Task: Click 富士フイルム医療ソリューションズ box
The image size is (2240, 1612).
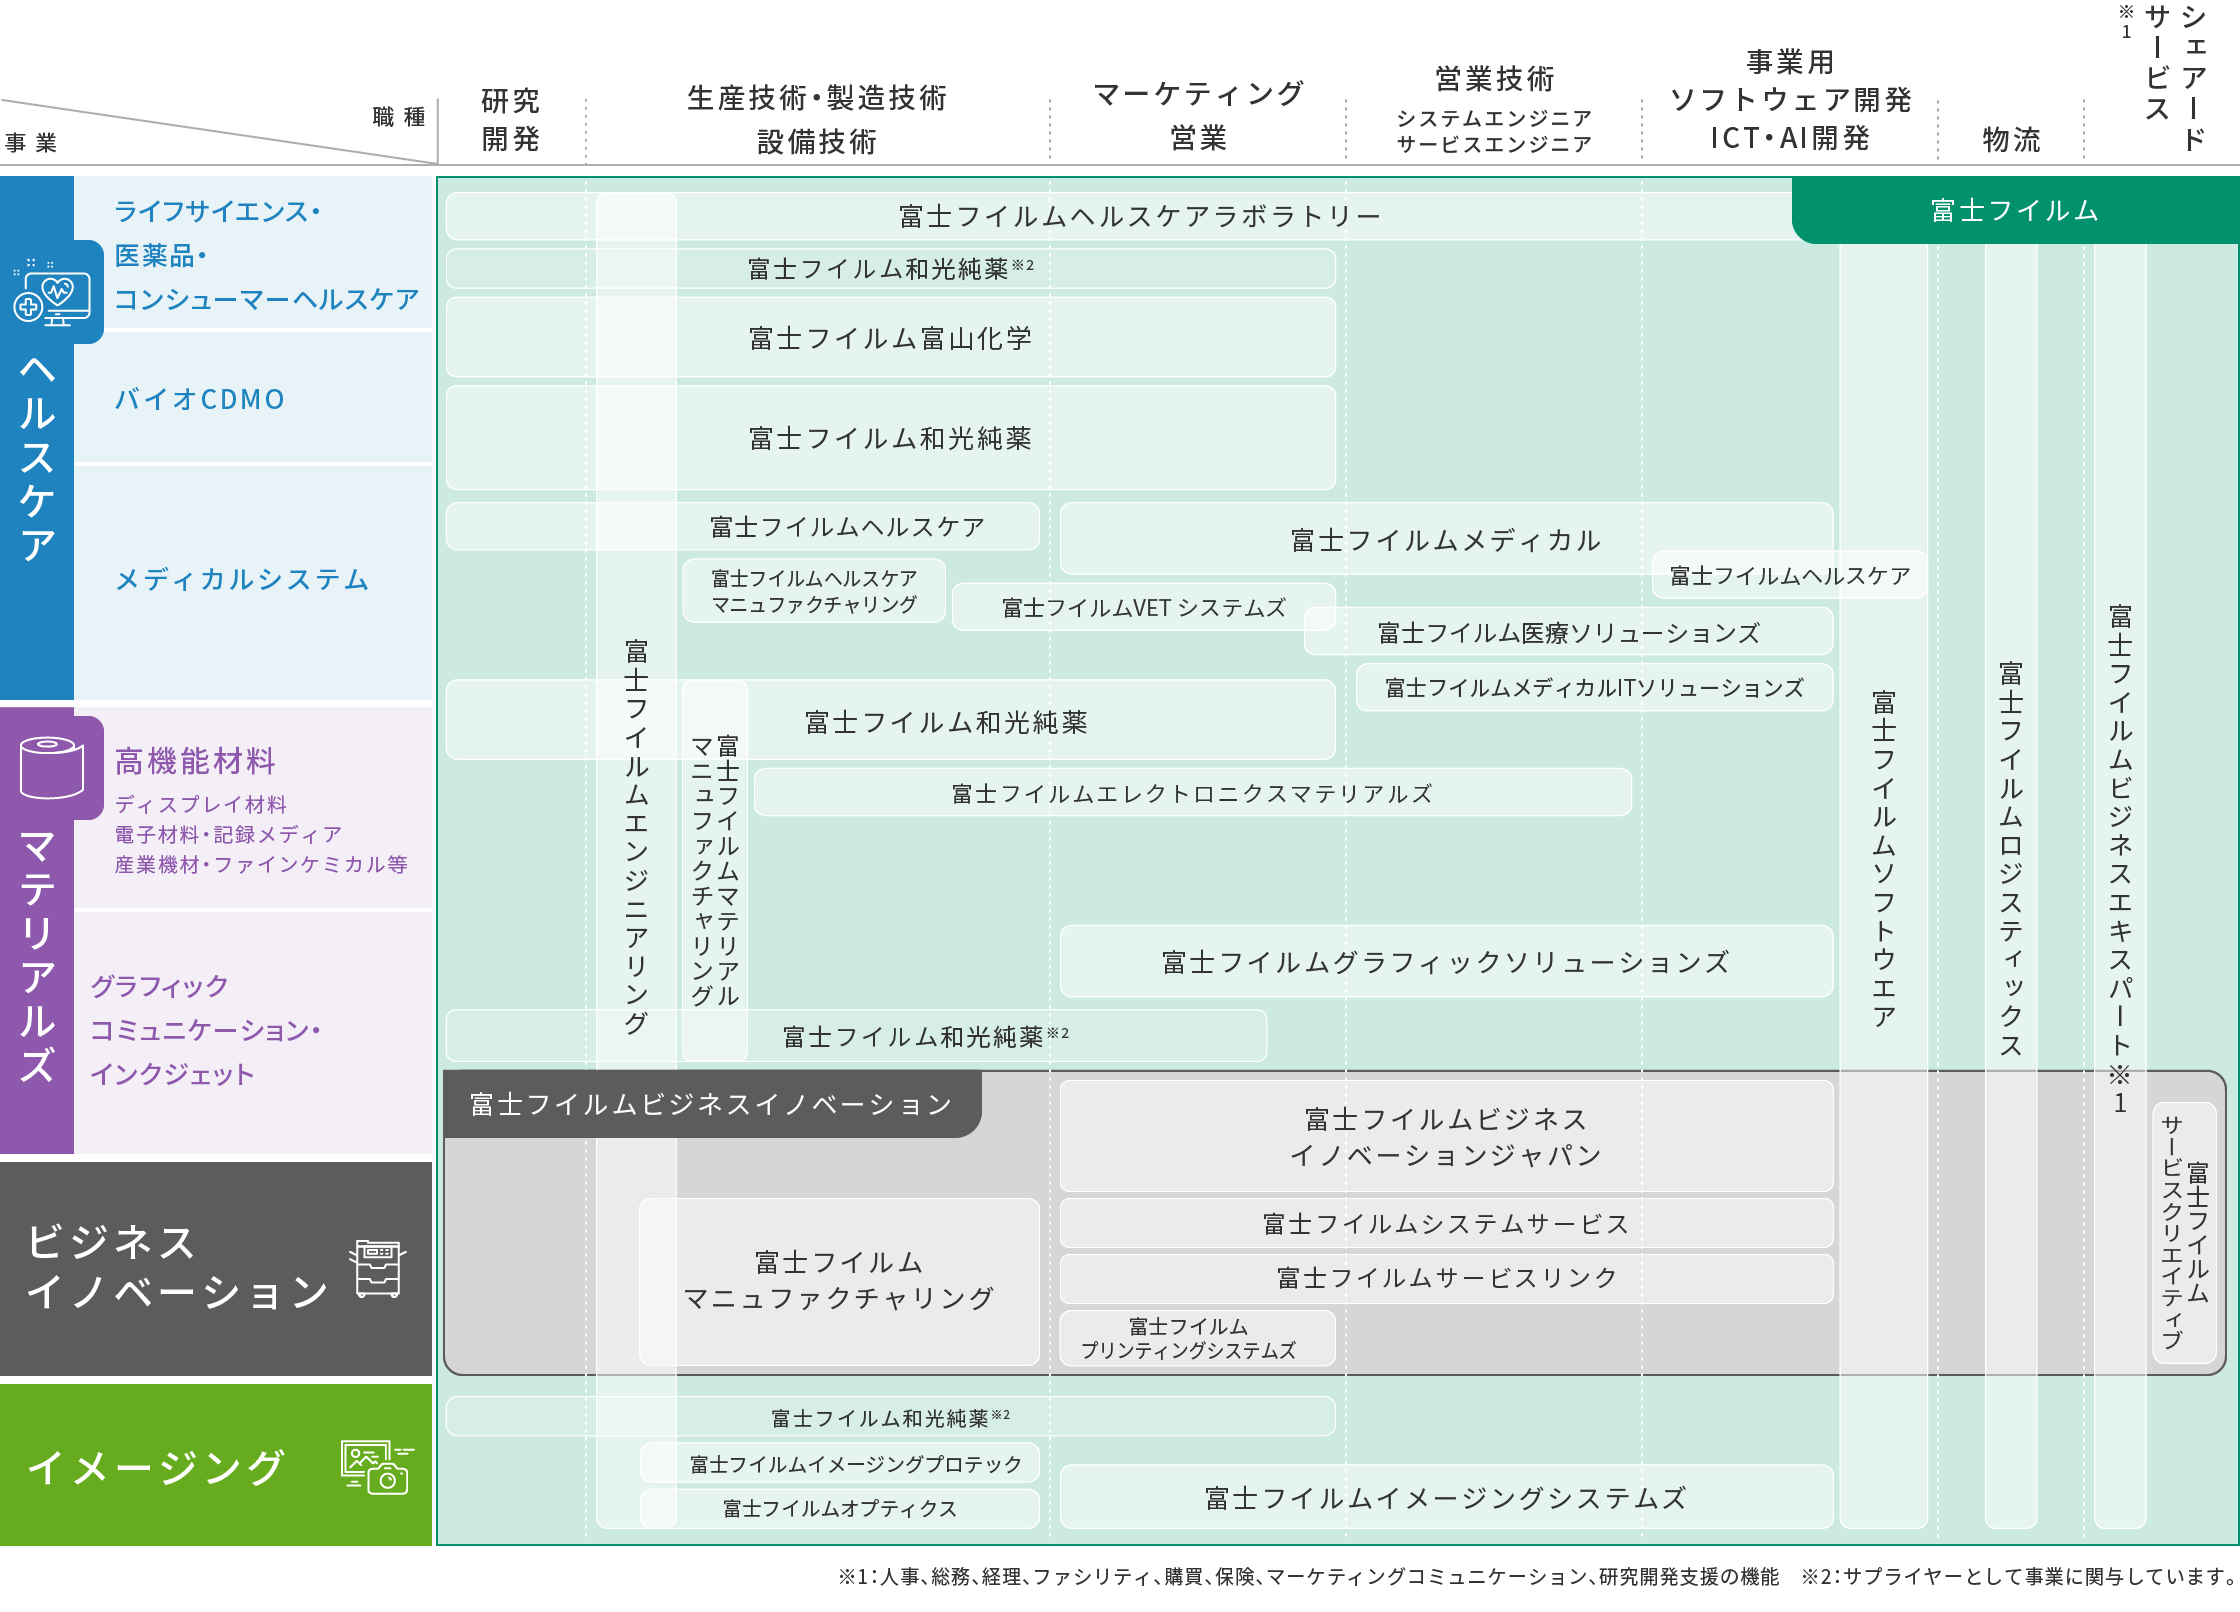Action: (x=1568, y=632)
